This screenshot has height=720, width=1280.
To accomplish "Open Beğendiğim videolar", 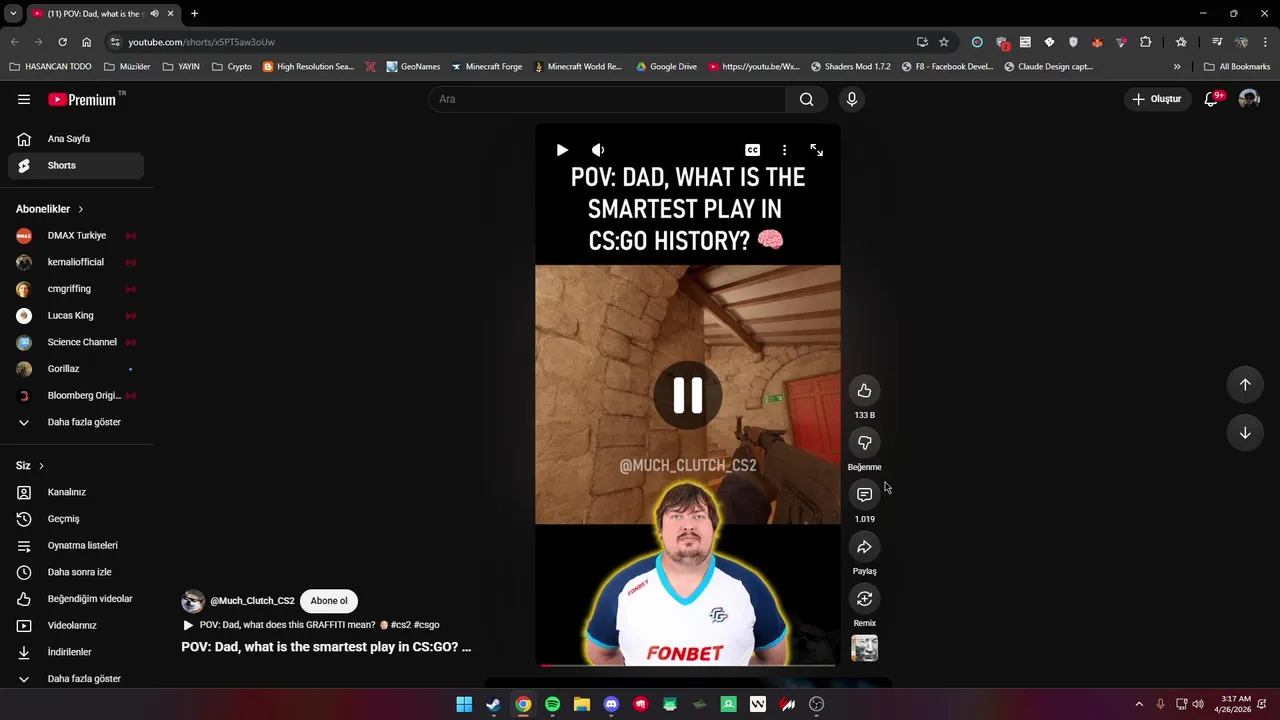I will [x=76, y=599].
